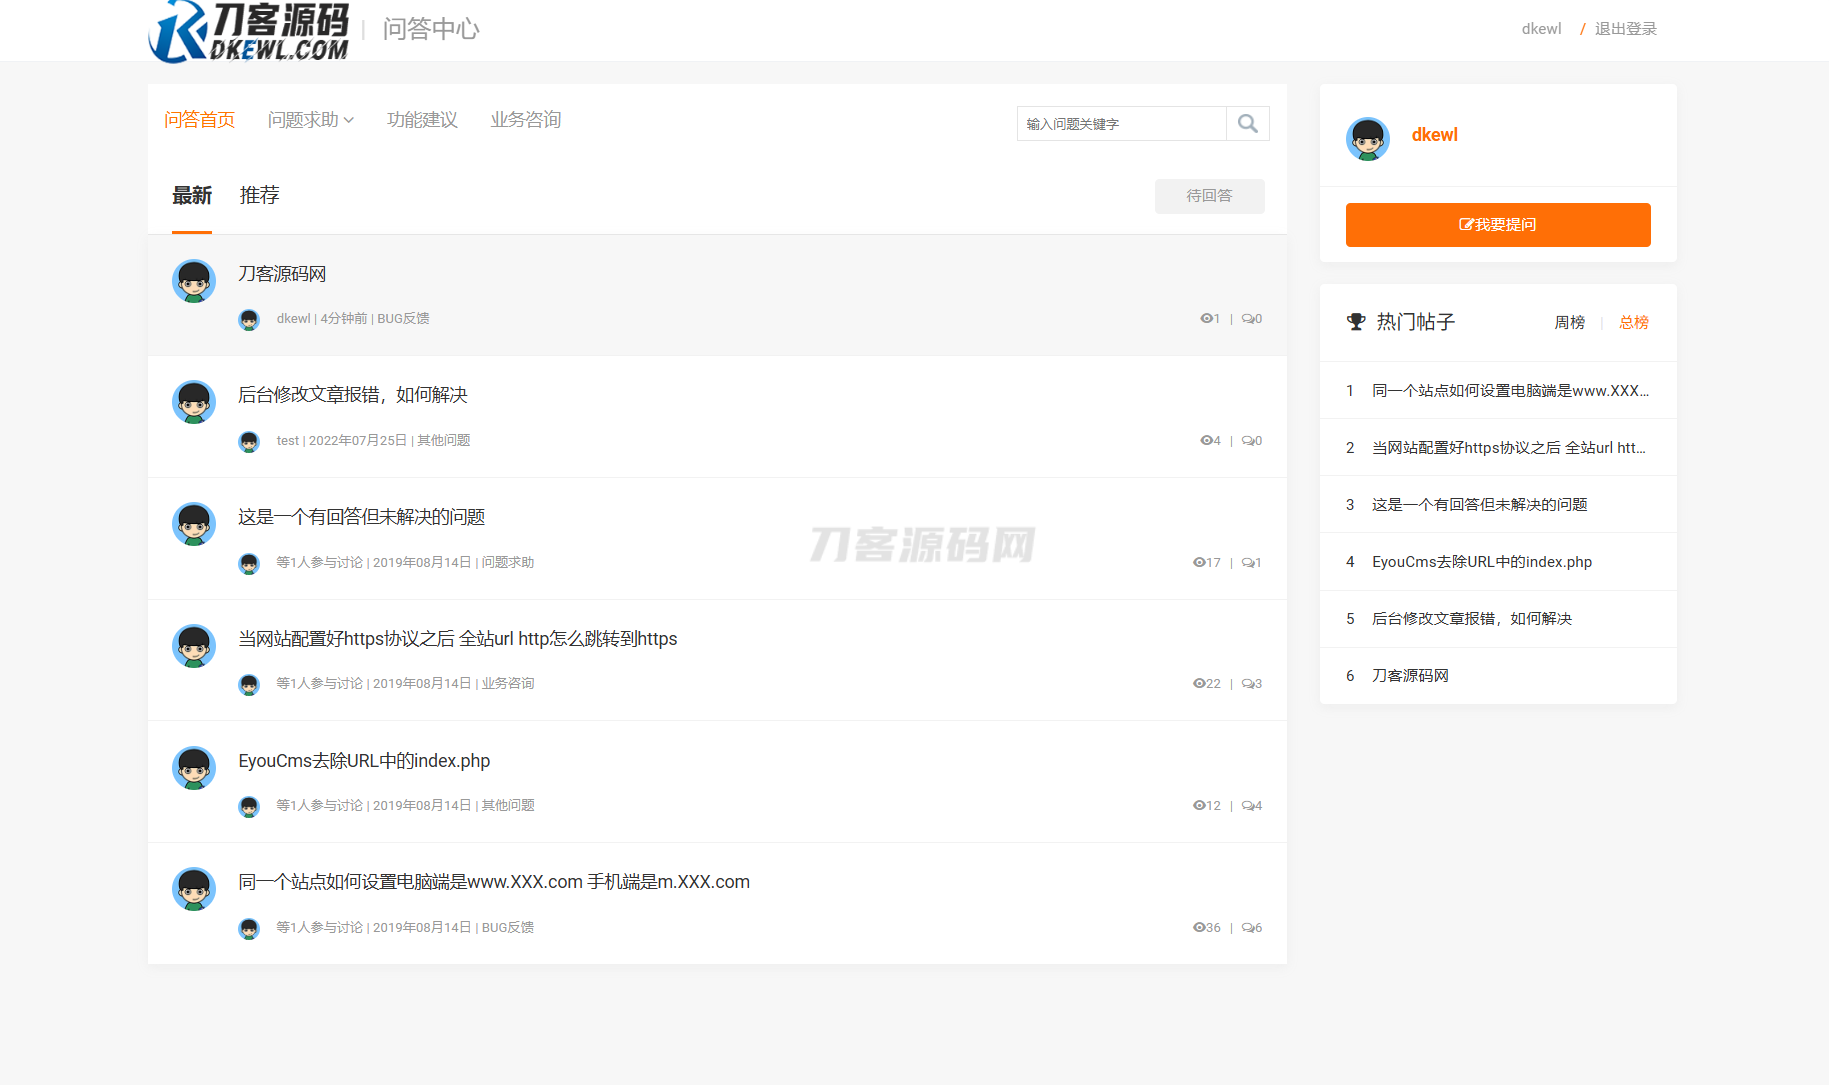Screen dimensions: 1829x1085
Task: Toggle the 待回答 filter button
Action: pos(1209,196)
